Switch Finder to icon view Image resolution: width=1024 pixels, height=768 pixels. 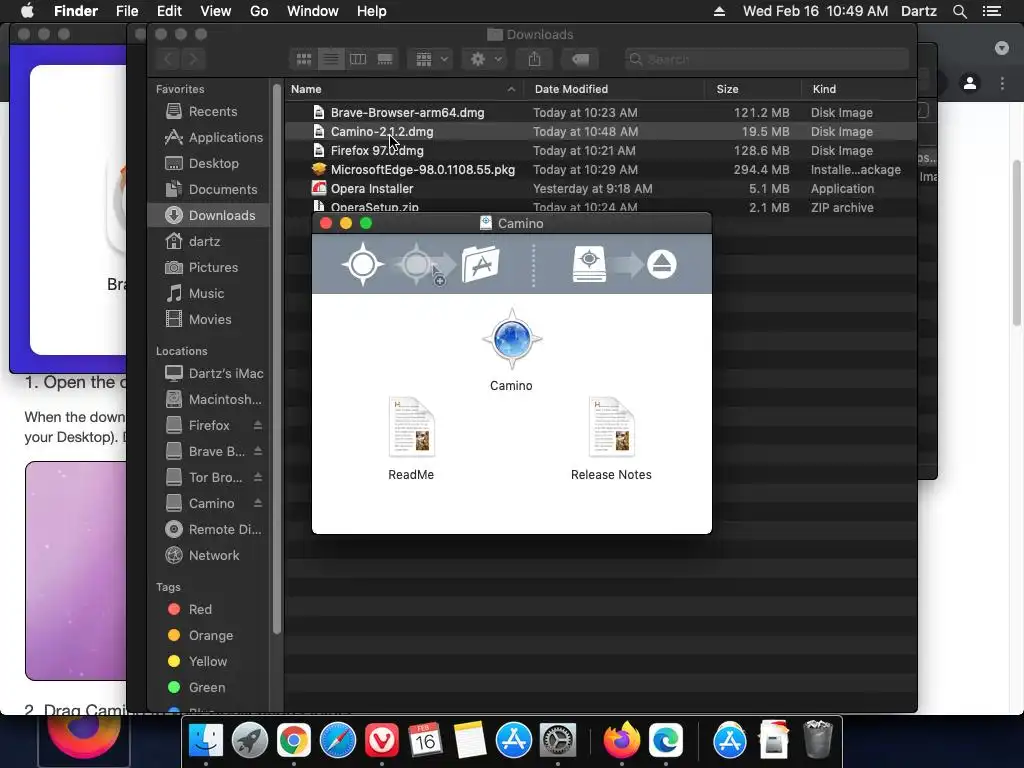click(x=304, y=59)
